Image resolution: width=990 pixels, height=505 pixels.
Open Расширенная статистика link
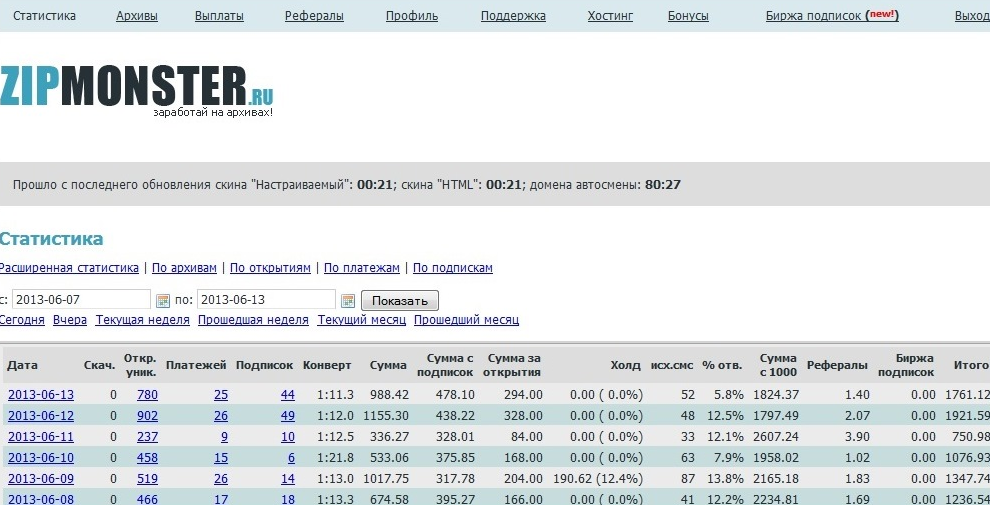tap(69, 268)
